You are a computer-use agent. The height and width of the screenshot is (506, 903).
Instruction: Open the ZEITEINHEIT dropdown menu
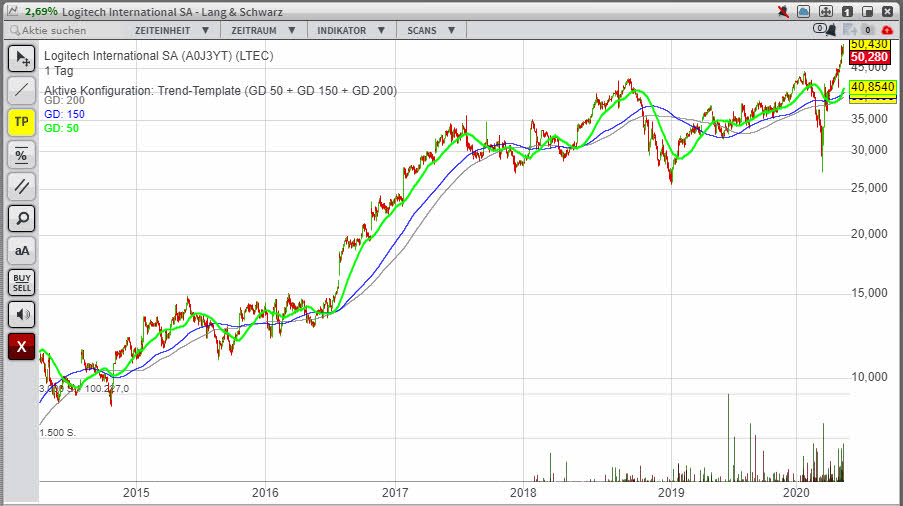click(x=172, y=31)
